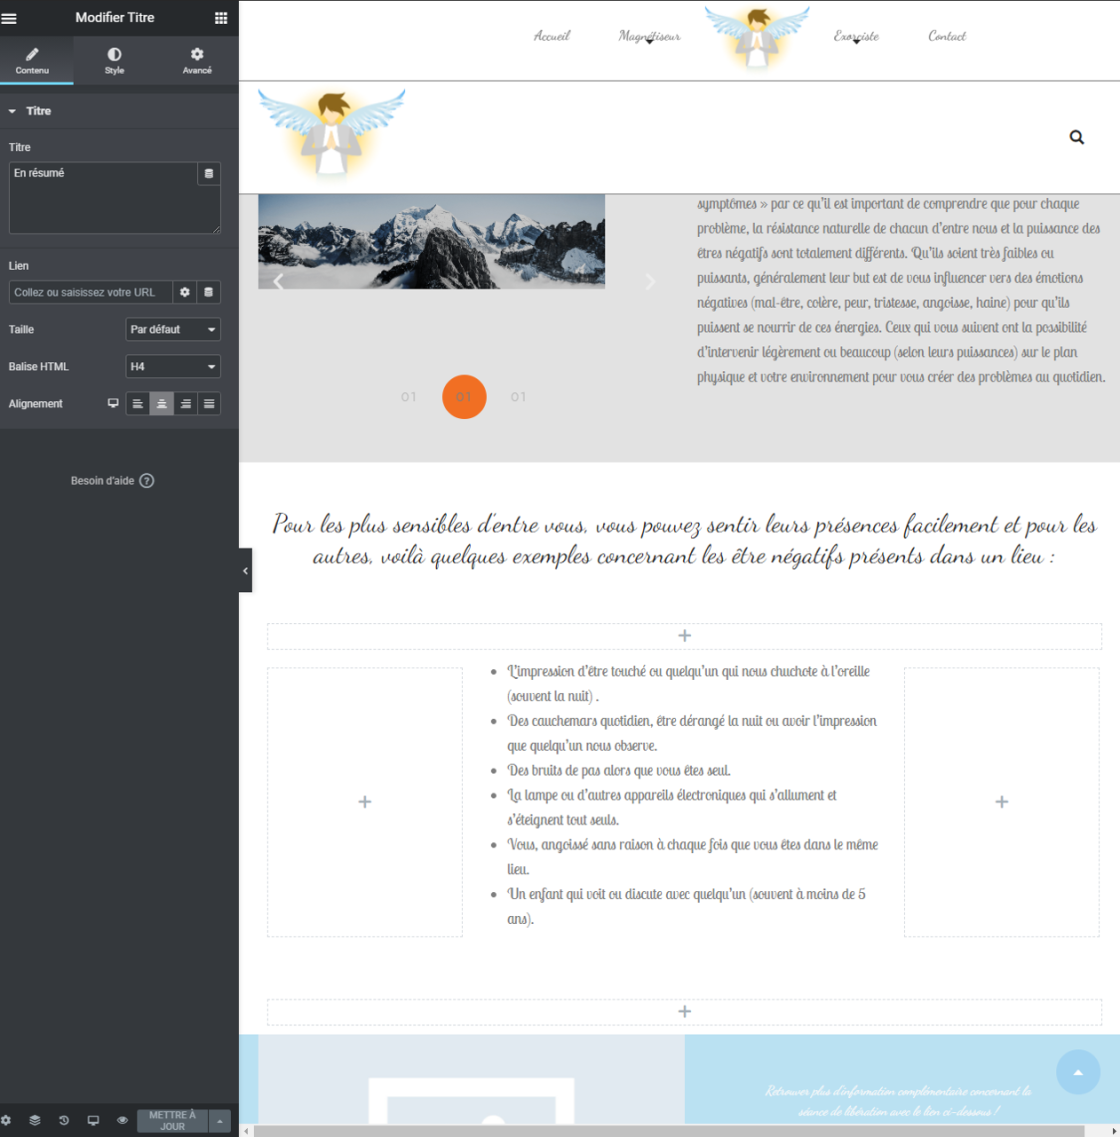Screen dimensions: 1120x1137
Task: Select the paragraph about symptômes
Action: click(x=901, y=290)
